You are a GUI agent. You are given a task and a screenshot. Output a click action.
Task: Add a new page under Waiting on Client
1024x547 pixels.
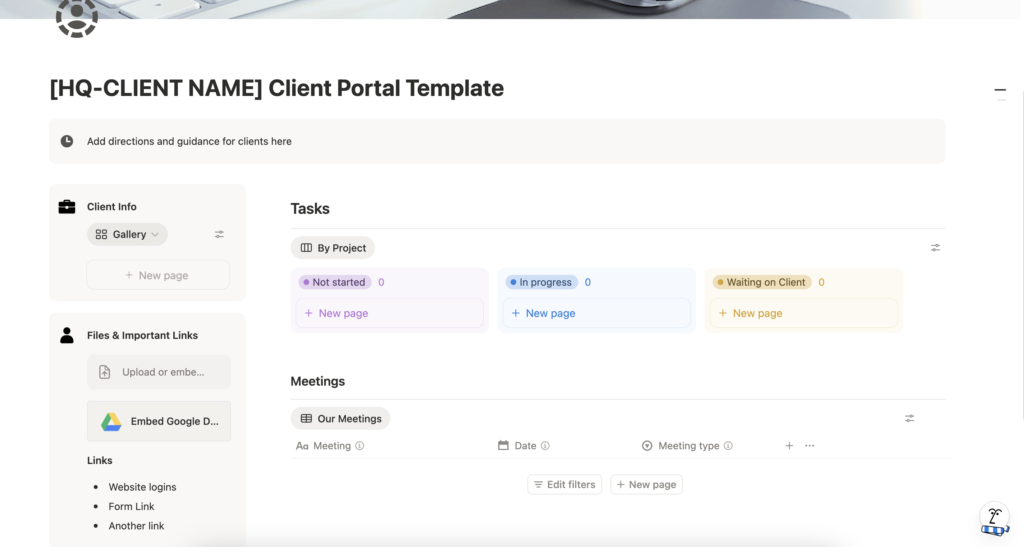(x=803, y=313)
